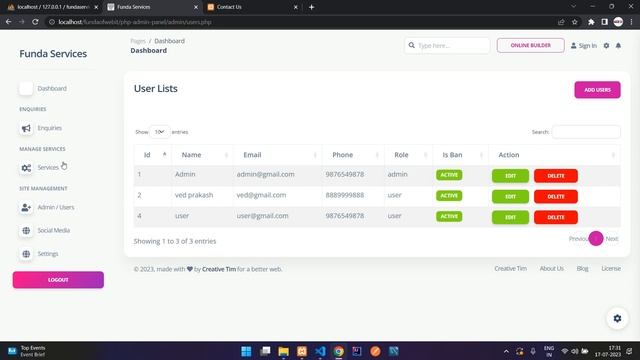640x360 pixels.
Task: Switch to the localhost phpMyAdmin tab
Action: [53, 7]
